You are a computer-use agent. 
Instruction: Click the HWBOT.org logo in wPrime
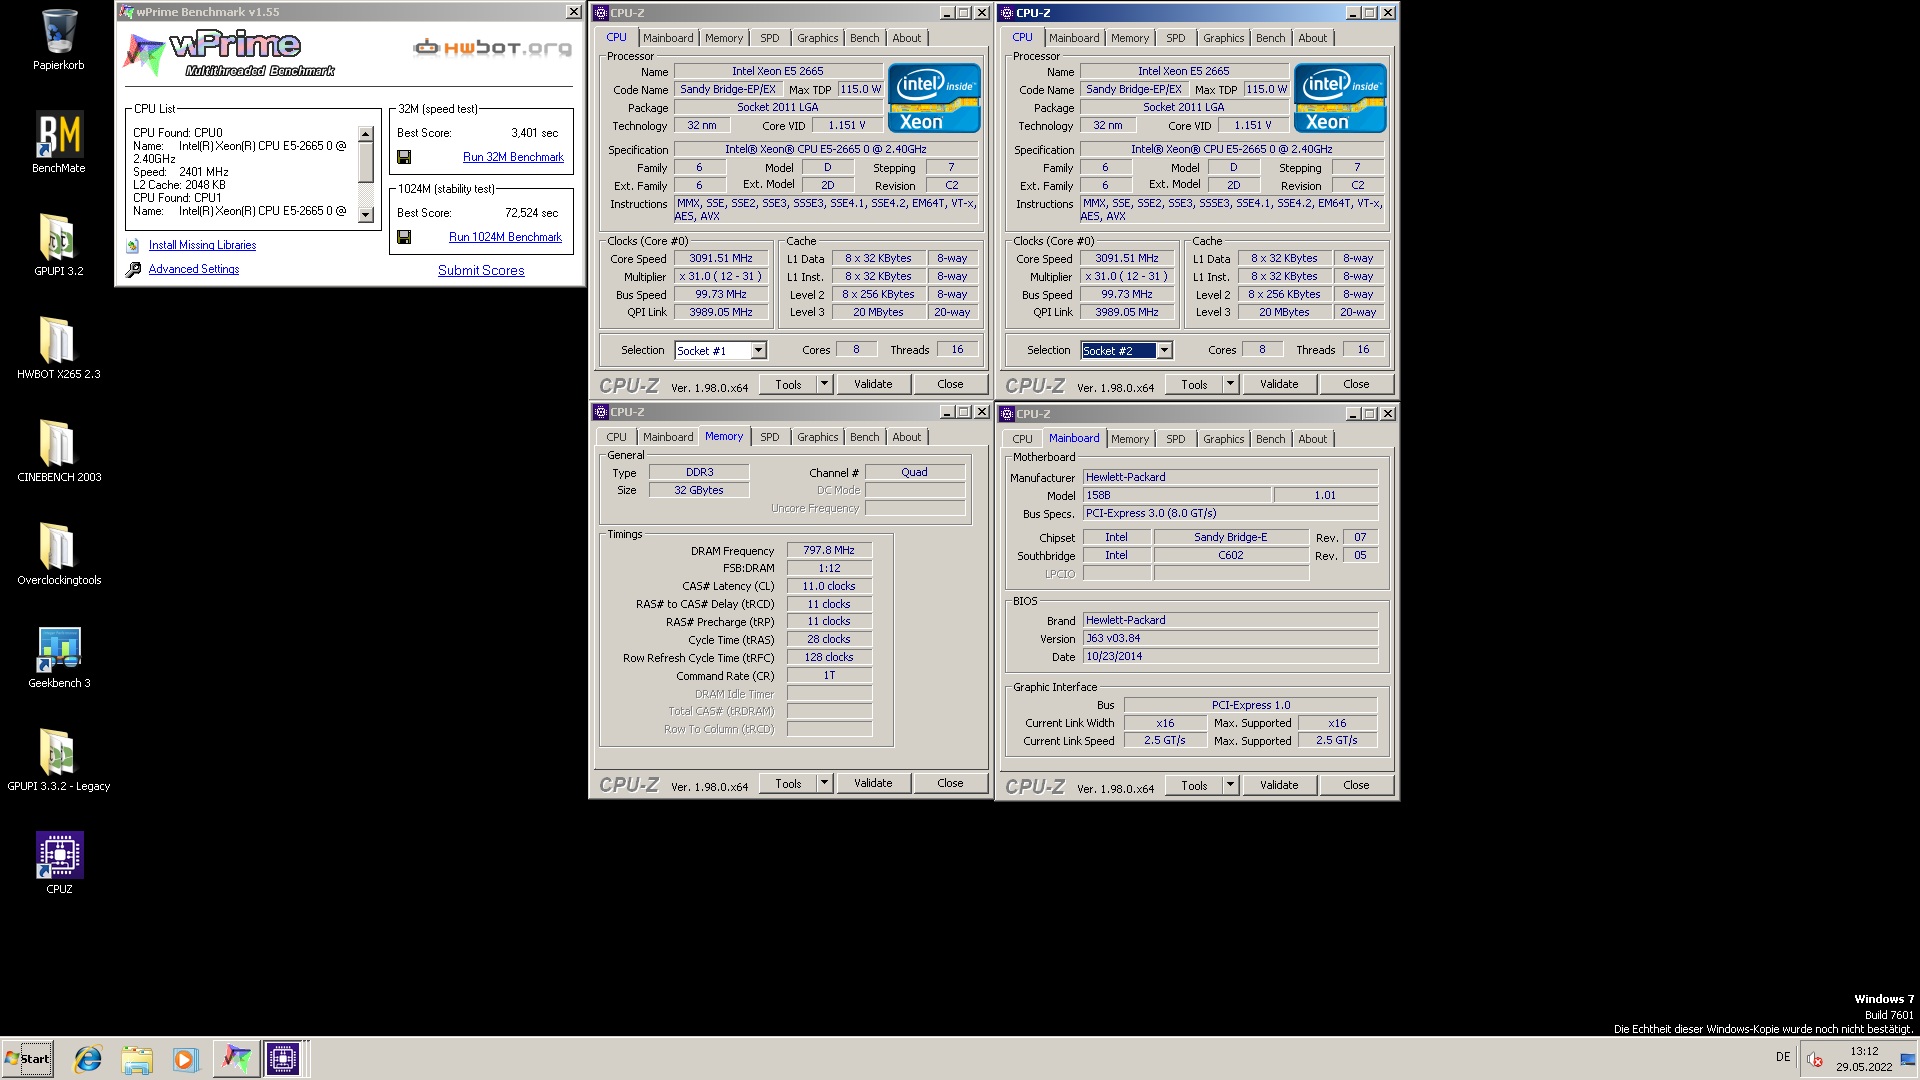pyautogui.click(x=493, y=47)
